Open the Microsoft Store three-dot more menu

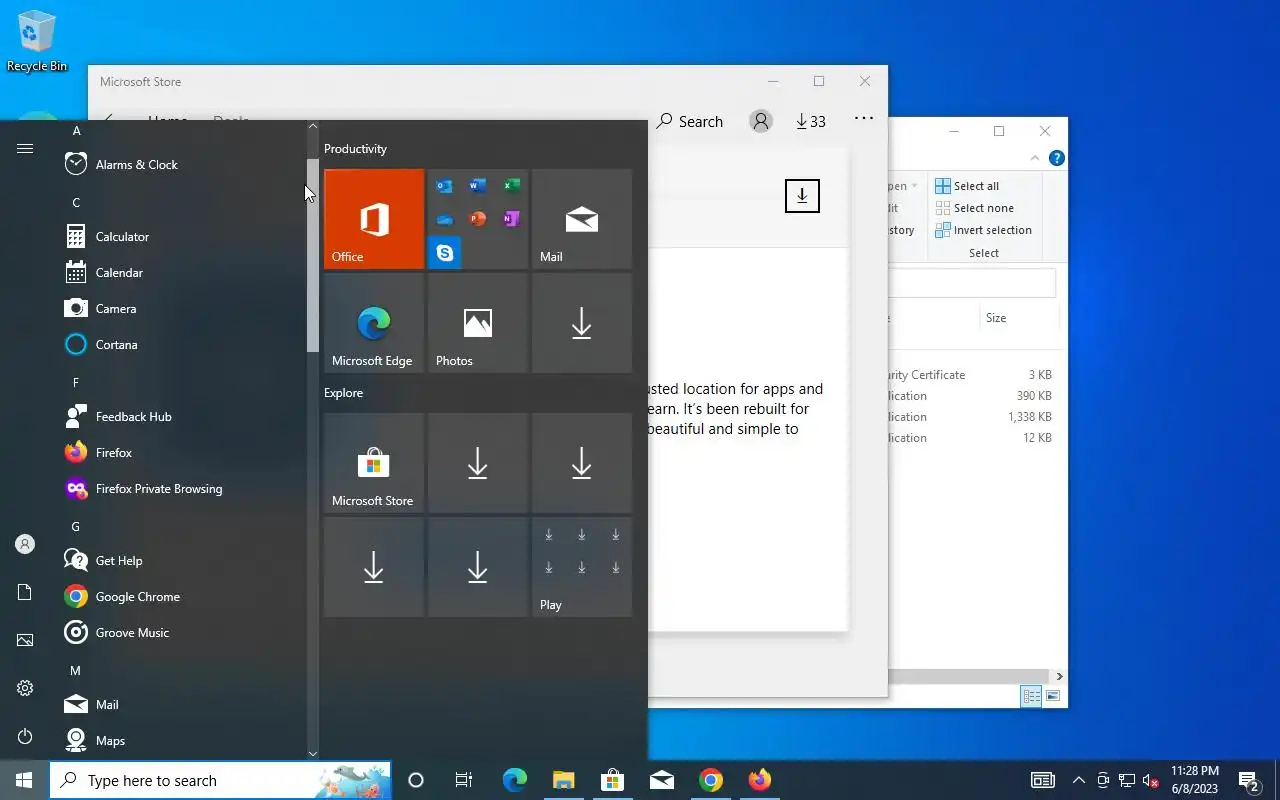pyautogui.click(x=864, y=119)
